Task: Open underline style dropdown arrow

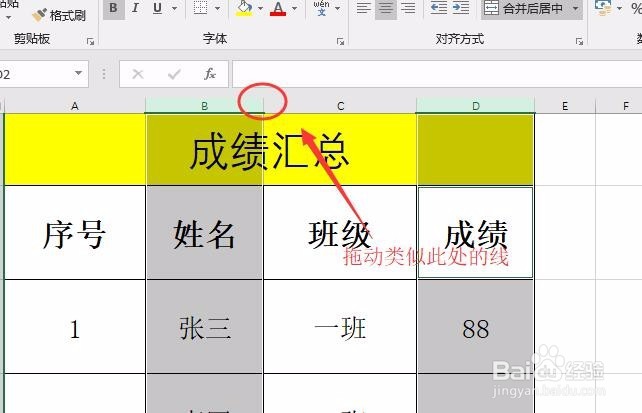Action: coord(175,9)
